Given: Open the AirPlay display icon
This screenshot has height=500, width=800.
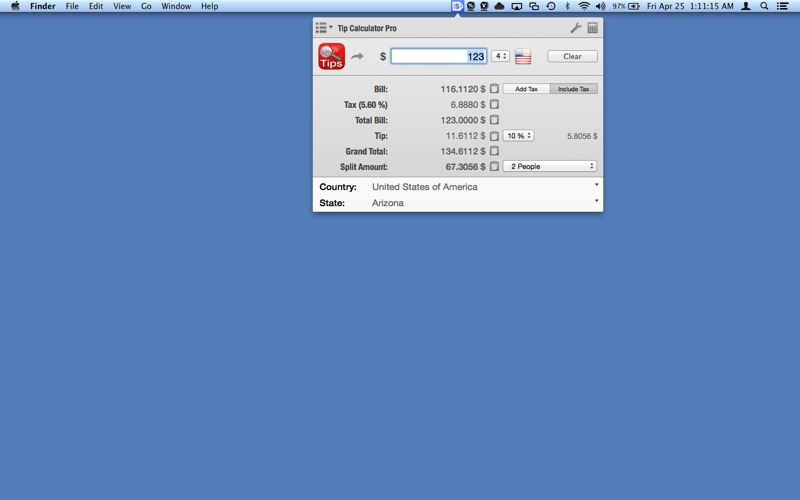Looking at the screenshot, I should pyautogui.click(x=517, y=6).
